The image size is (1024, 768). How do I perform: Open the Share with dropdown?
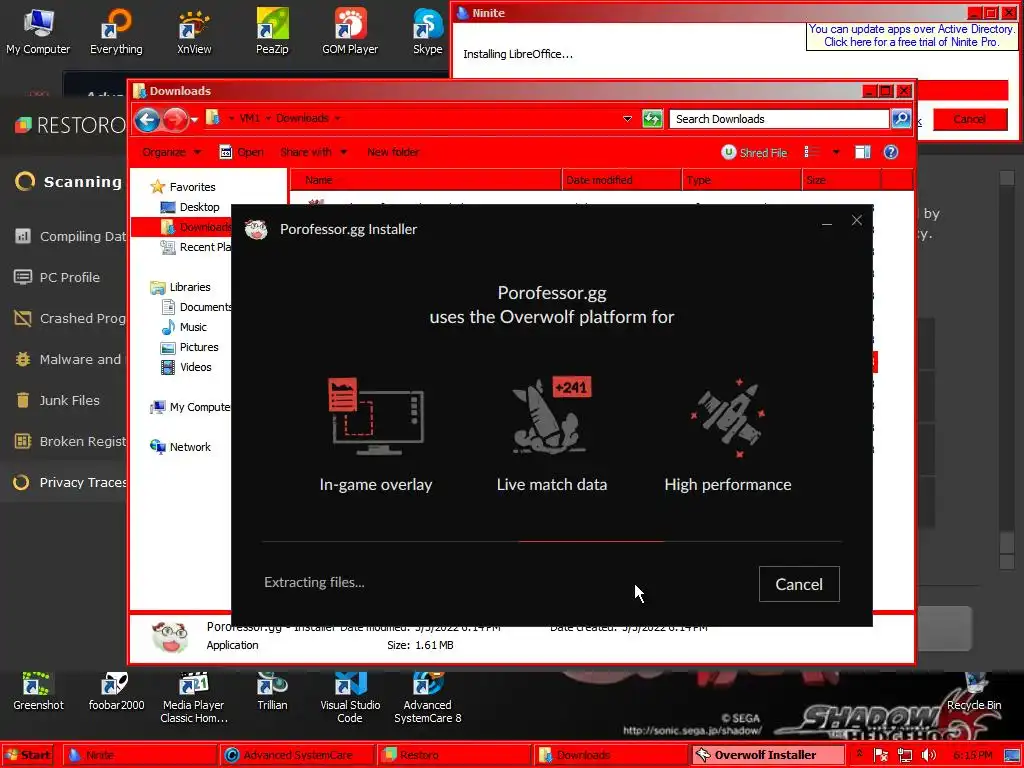click(313, 152)
